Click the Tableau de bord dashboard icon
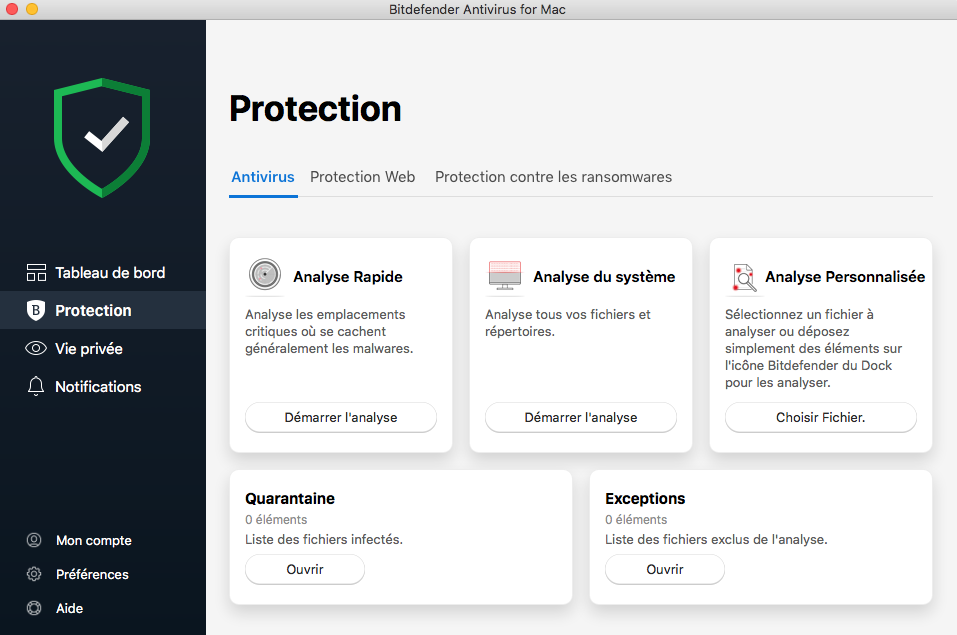Image resolution: width=957 pixels, height=635 pixels. (36, 272)
